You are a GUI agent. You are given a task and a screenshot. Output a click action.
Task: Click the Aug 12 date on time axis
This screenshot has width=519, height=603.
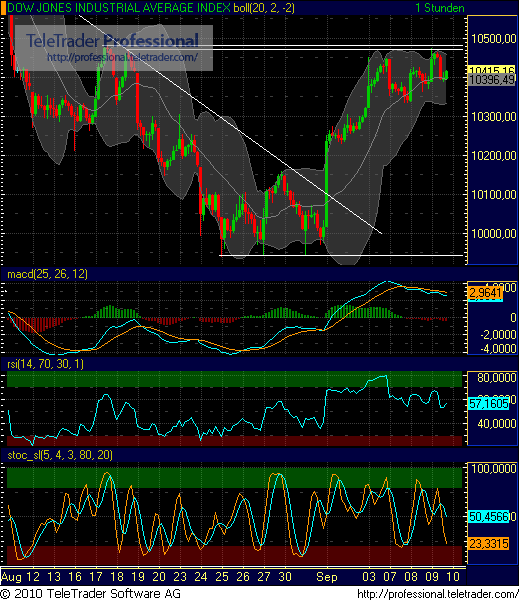coord(20,576)
